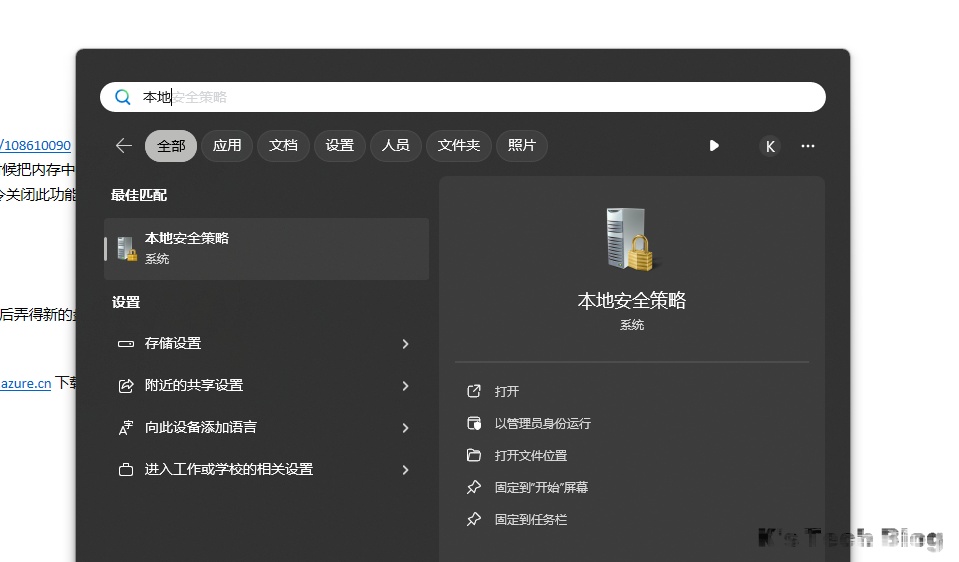Click 打开 to launch 本地安全策略
959x562 pixels.
507,391
